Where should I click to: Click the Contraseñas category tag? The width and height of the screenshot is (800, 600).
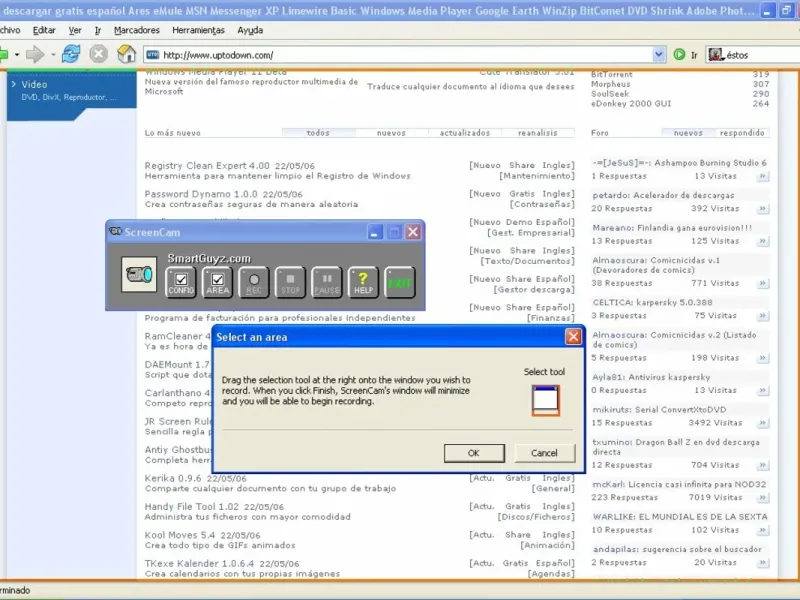[542, 205]
